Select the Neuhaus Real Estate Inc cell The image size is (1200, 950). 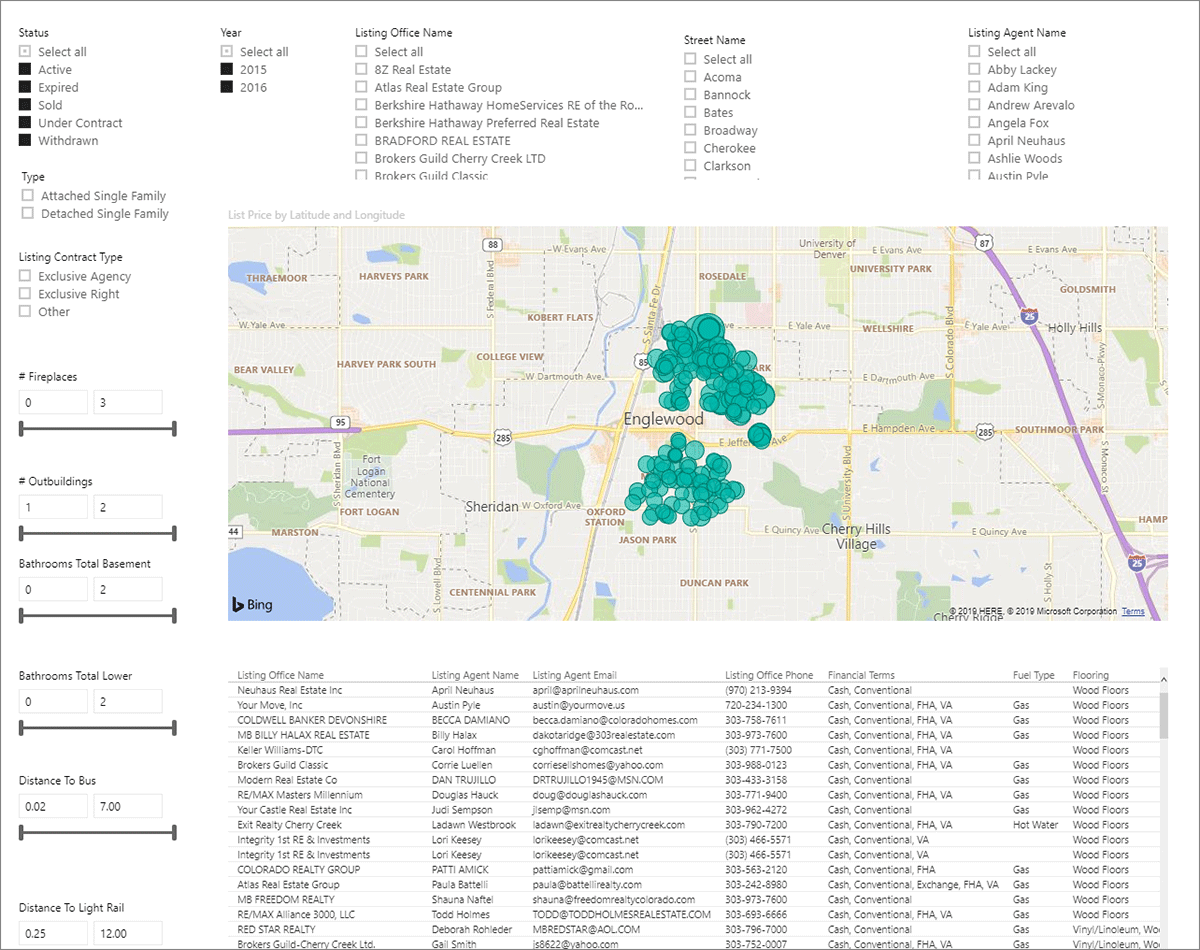pos(290,690)
